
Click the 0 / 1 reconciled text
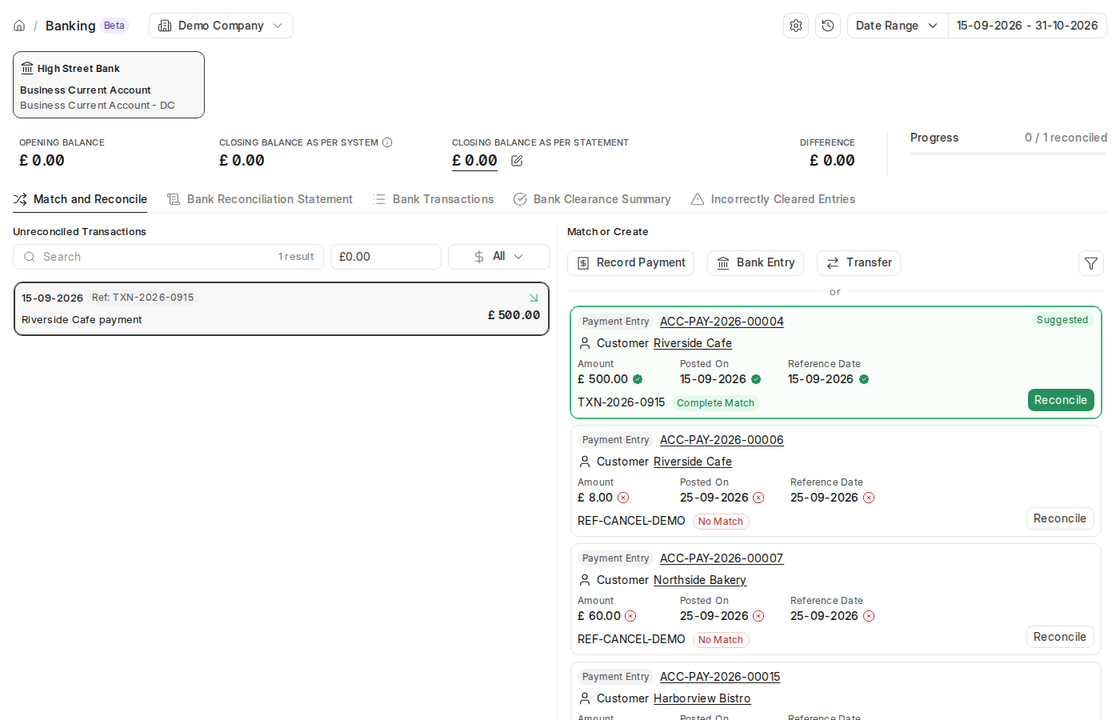pyautogui.click(x=1066, y=138)
